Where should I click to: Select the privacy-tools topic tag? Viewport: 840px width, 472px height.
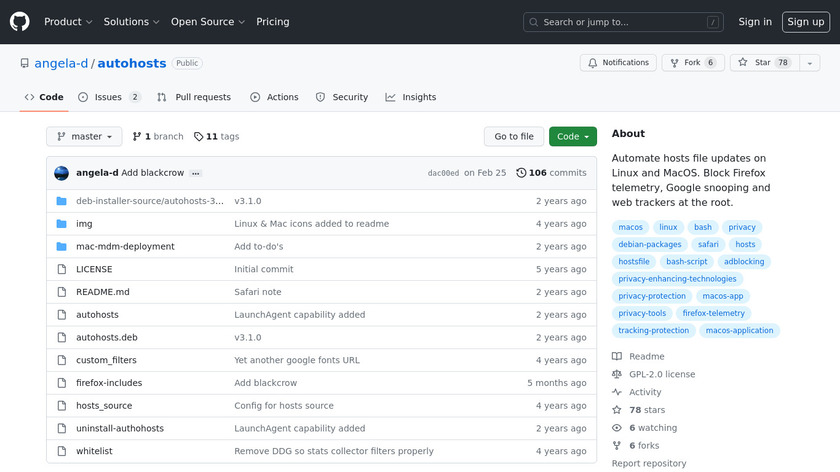click(642, 313)
